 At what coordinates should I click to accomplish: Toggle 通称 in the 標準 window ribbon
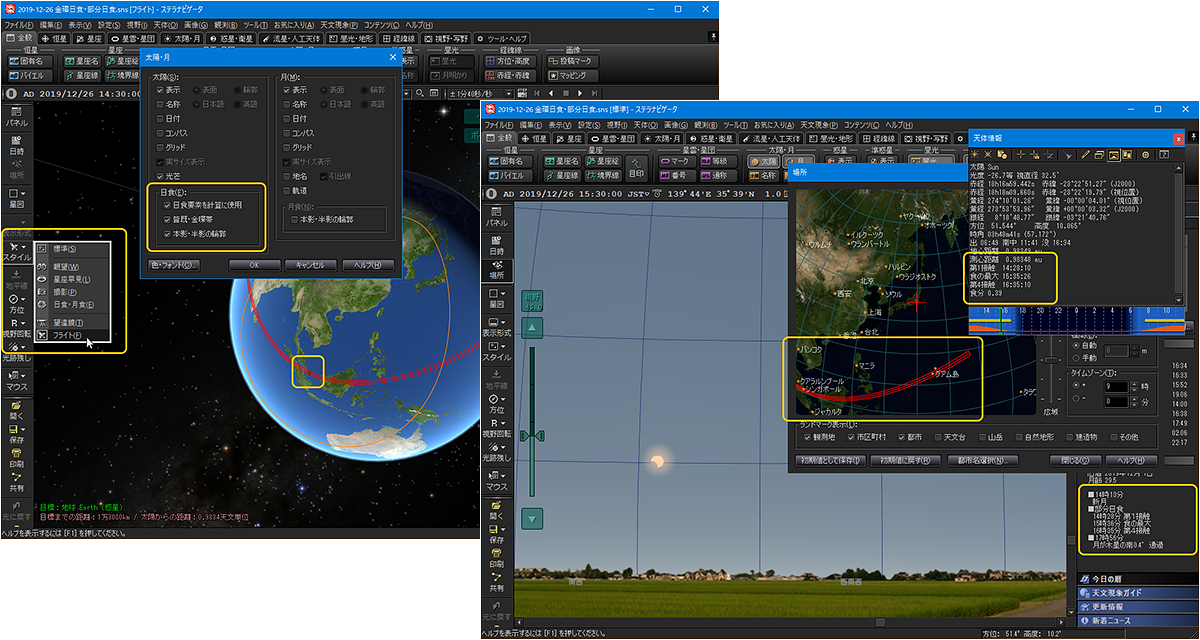coord(718,174)
